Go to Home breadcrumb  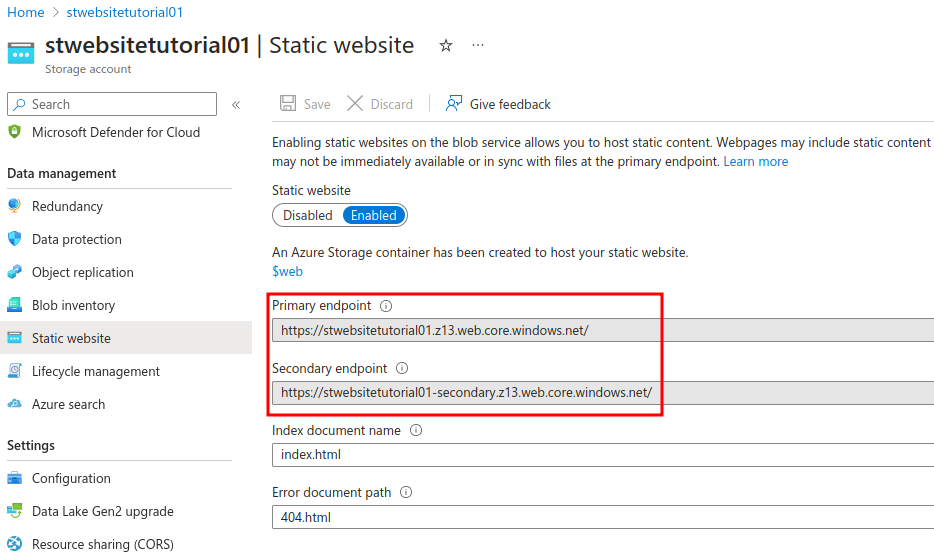pyautogui.click(x=26, y=12)
